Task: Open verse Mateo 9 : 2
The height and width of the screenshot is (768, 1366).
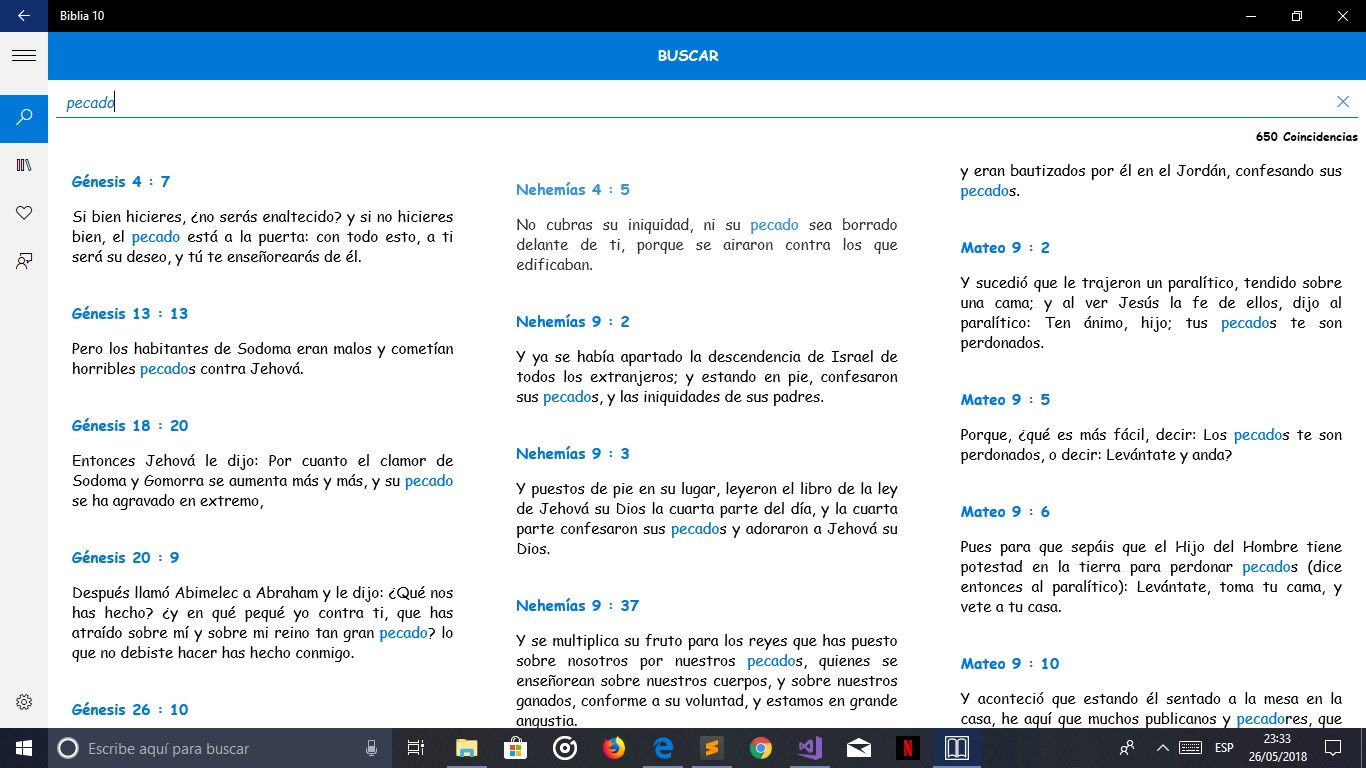Action: tap(1006, 247)
